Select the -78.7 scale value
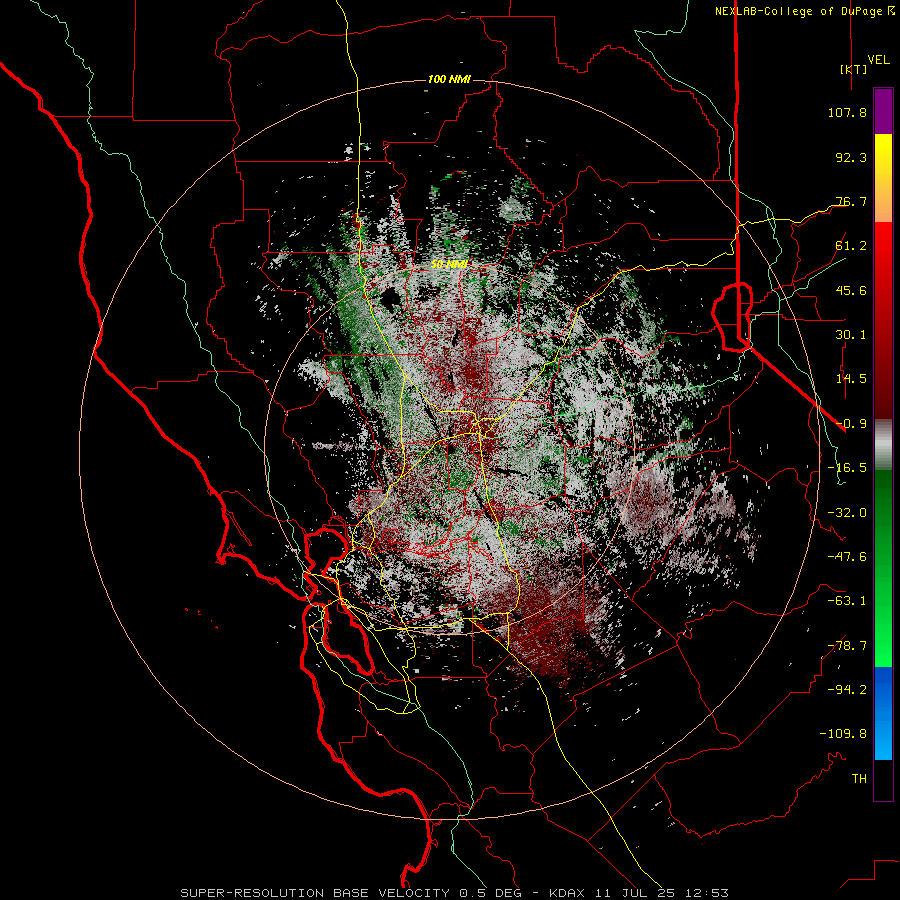Viewport: 900px width, 900px height. (x=847, y=646)
